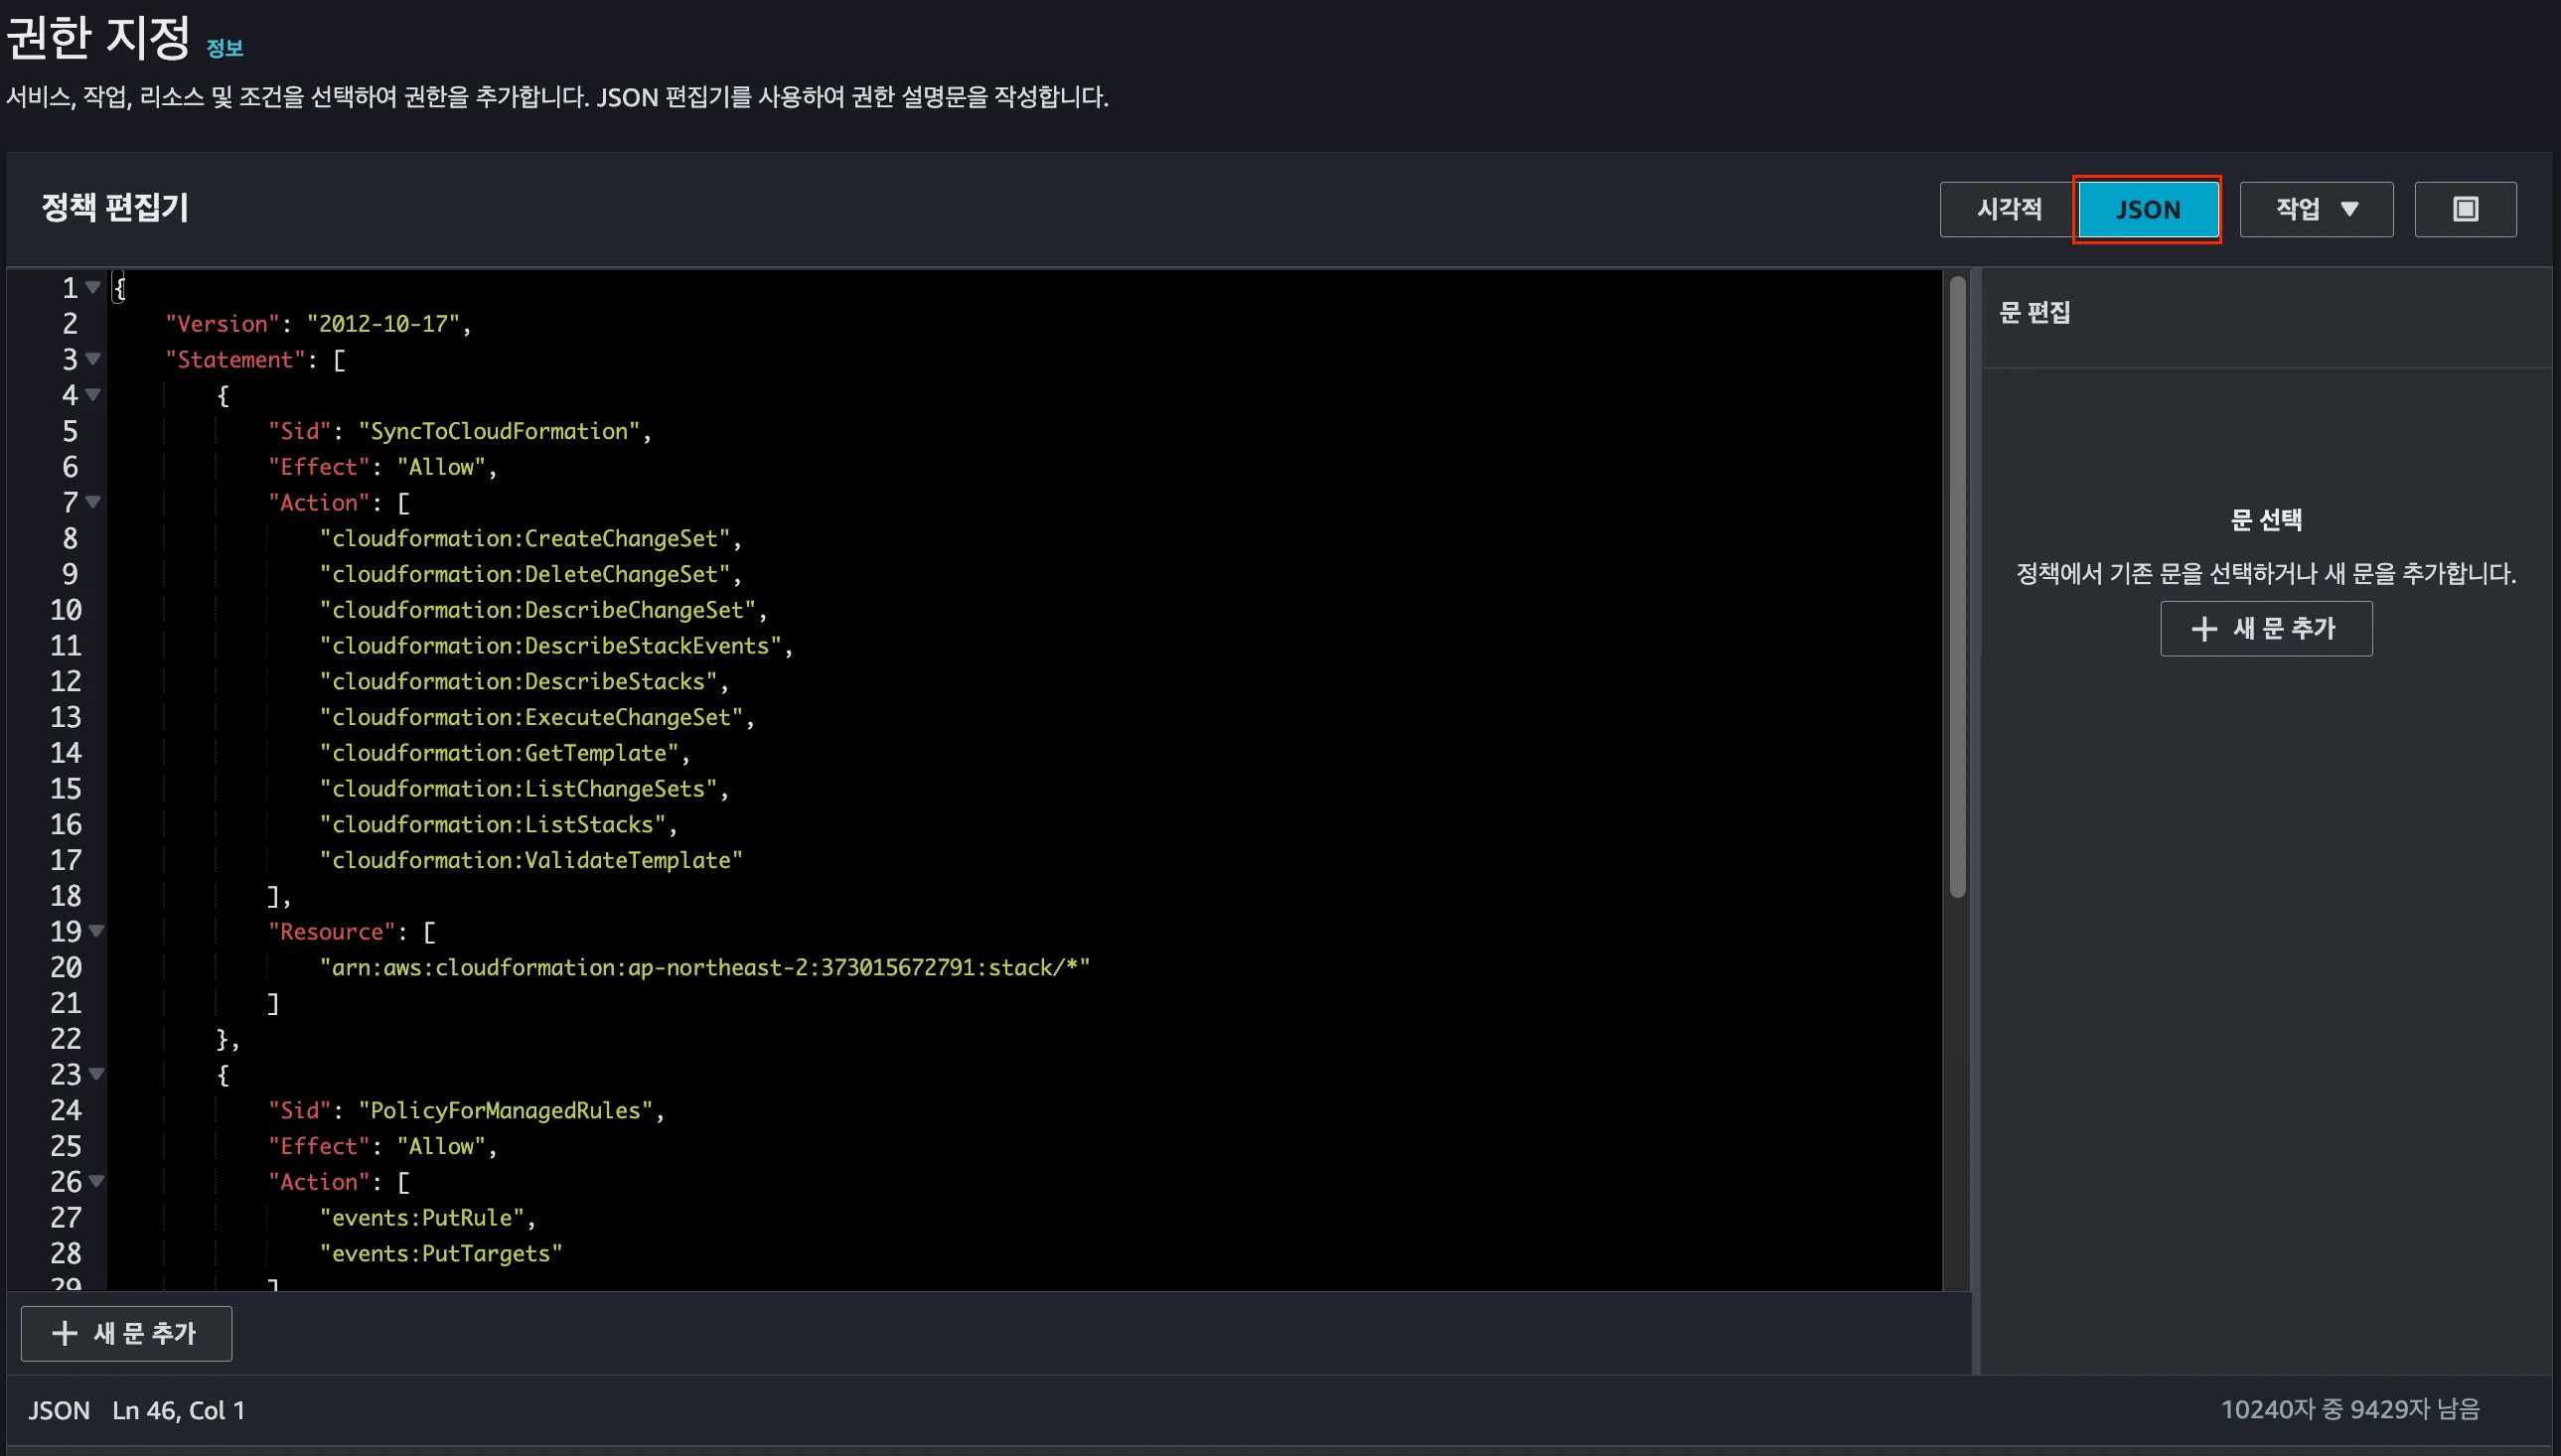2561x1456 pixels.
Task: Collapse the root JSON object at line 1
Action: [x=94, y=287]
